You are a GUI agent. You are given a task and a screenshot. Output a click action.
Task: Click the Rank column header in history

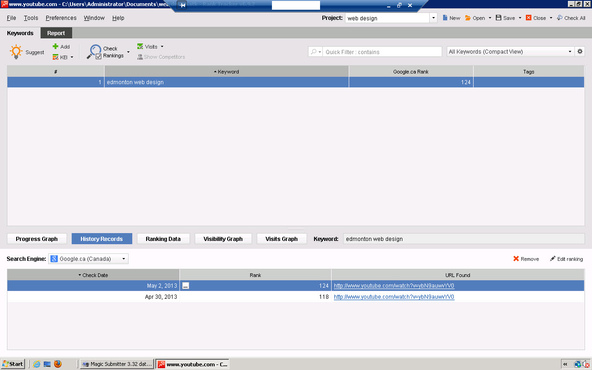click(x=255, y=275)
